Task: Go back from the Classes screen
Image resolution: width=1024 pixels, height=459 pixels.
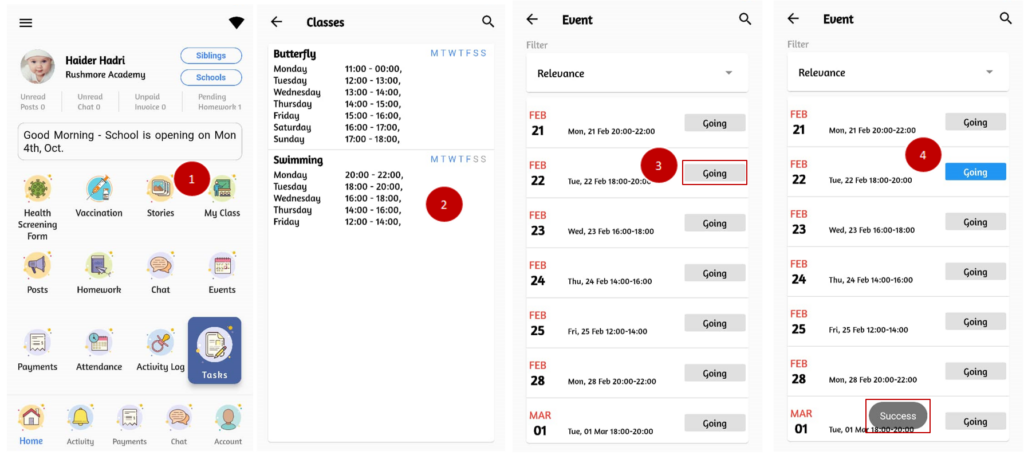Action: [x=277, y=21]
